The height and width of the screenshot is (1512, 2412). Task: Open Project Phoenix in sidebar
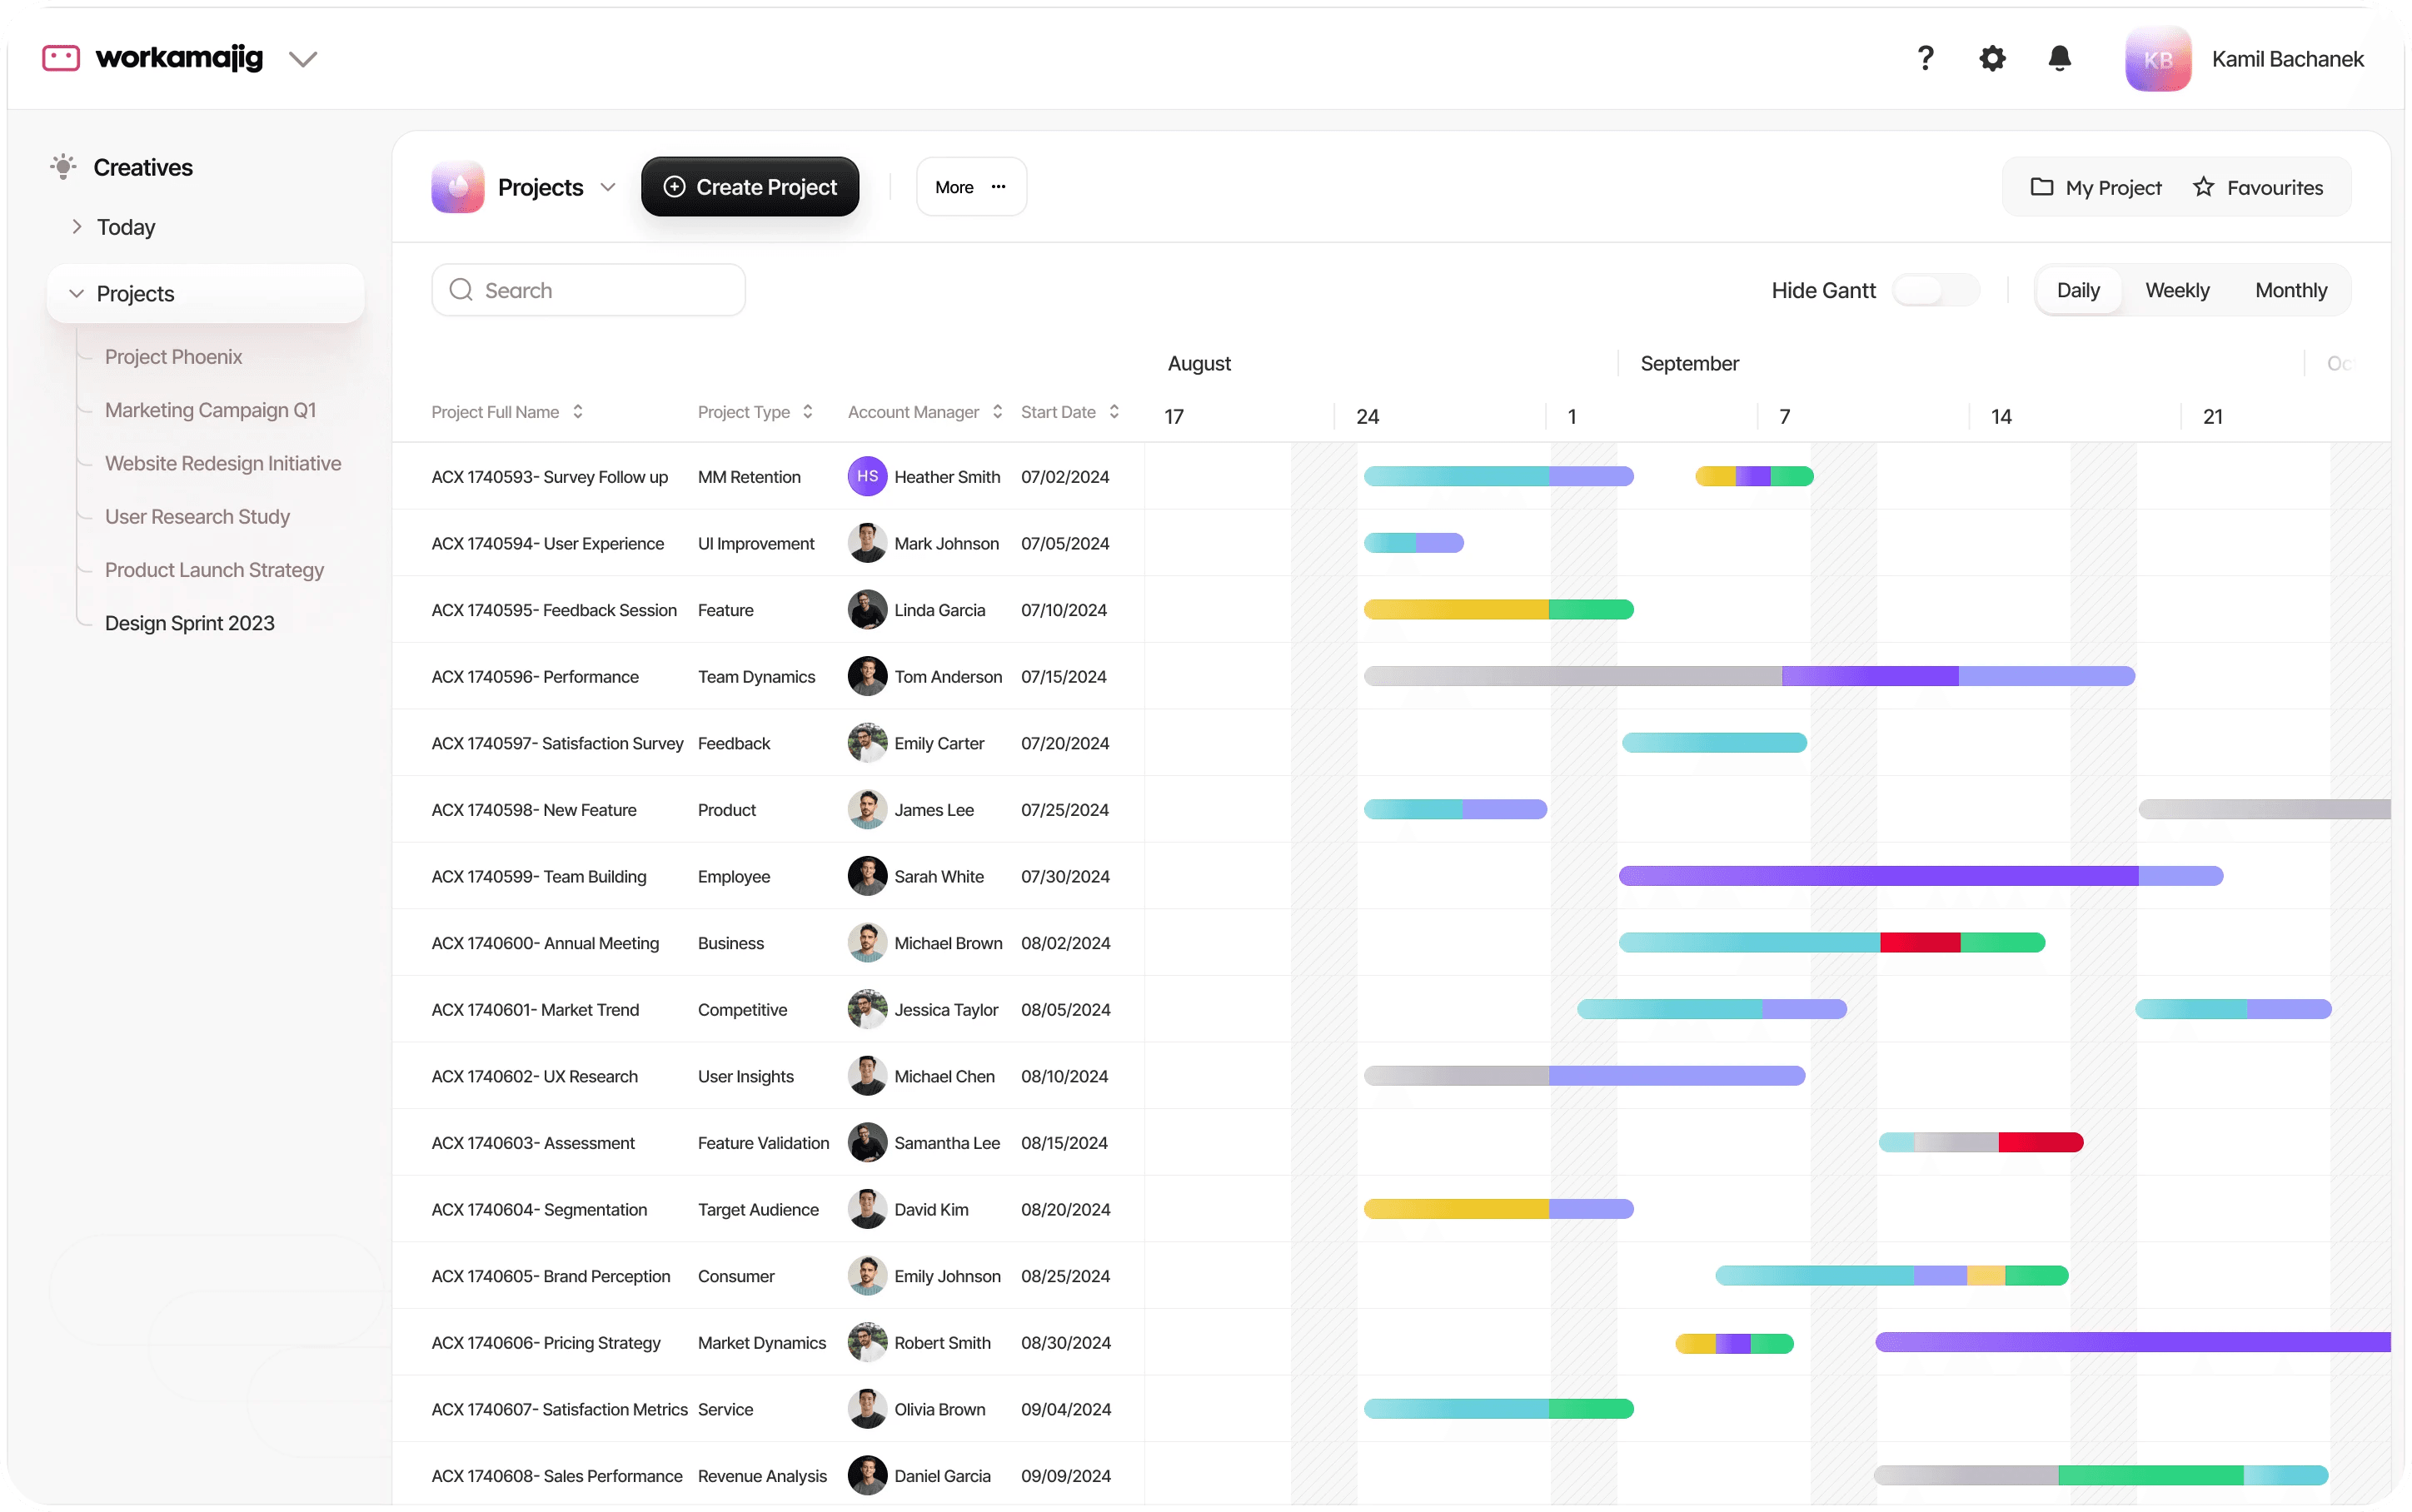173,357
